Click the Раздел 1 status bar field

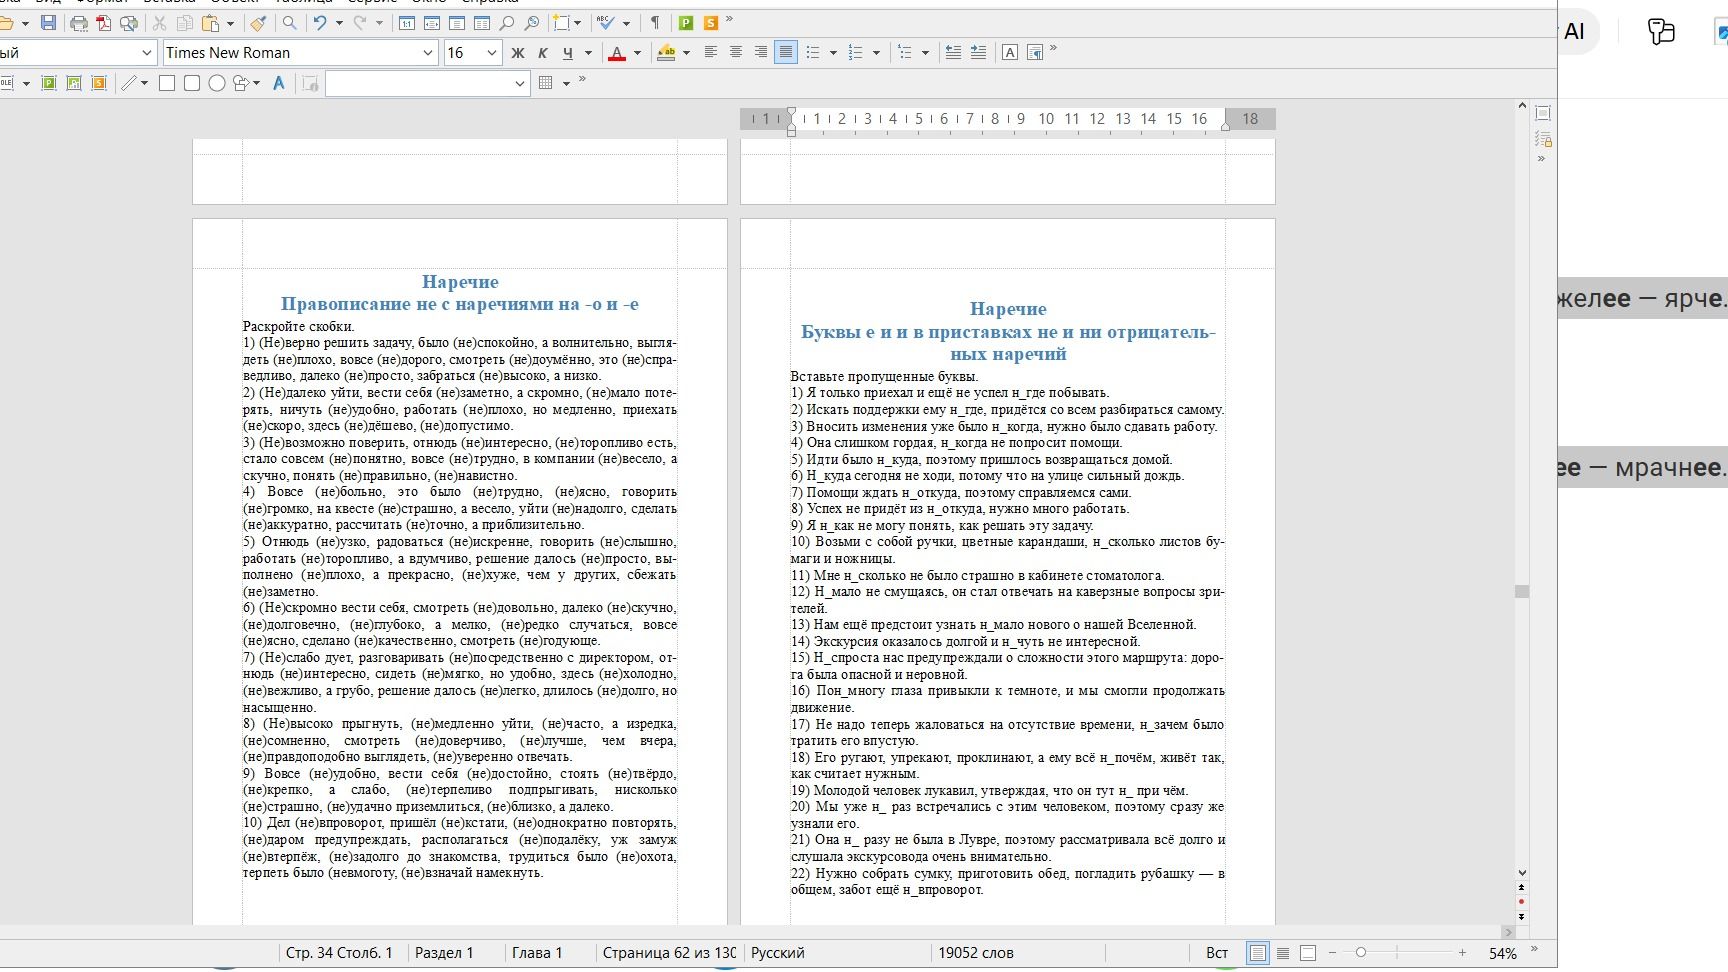[x=444, y=953]
